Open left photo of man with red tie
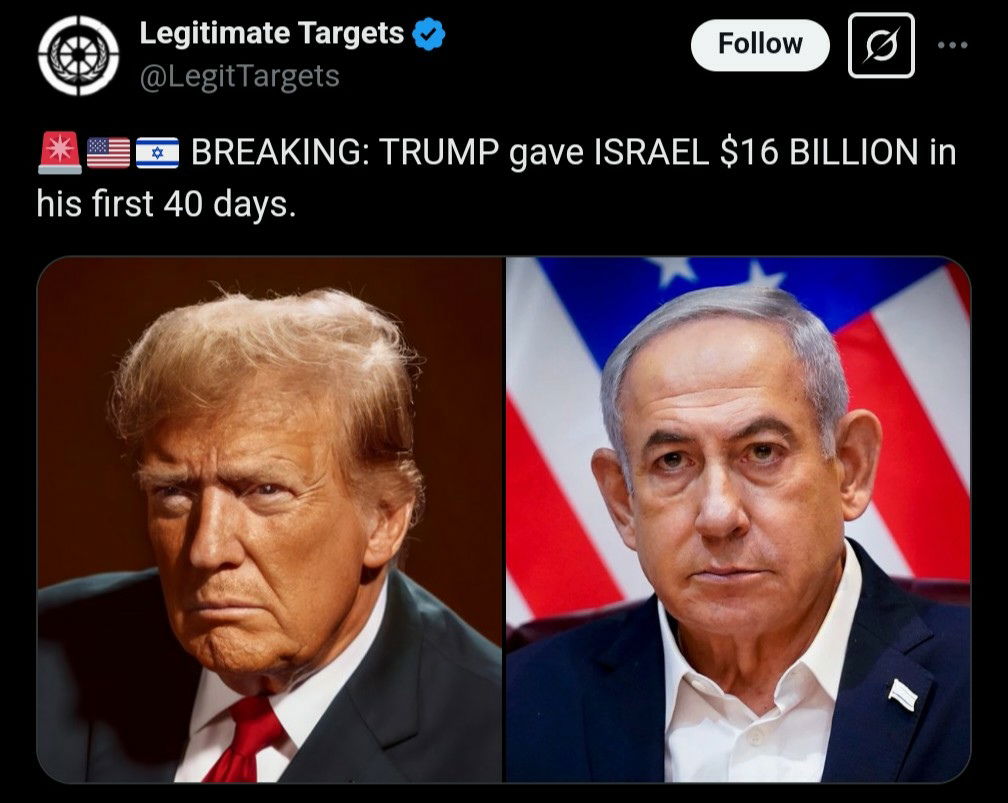The height and width of the screenshot is (803, 1008). [x=269, y=519]
